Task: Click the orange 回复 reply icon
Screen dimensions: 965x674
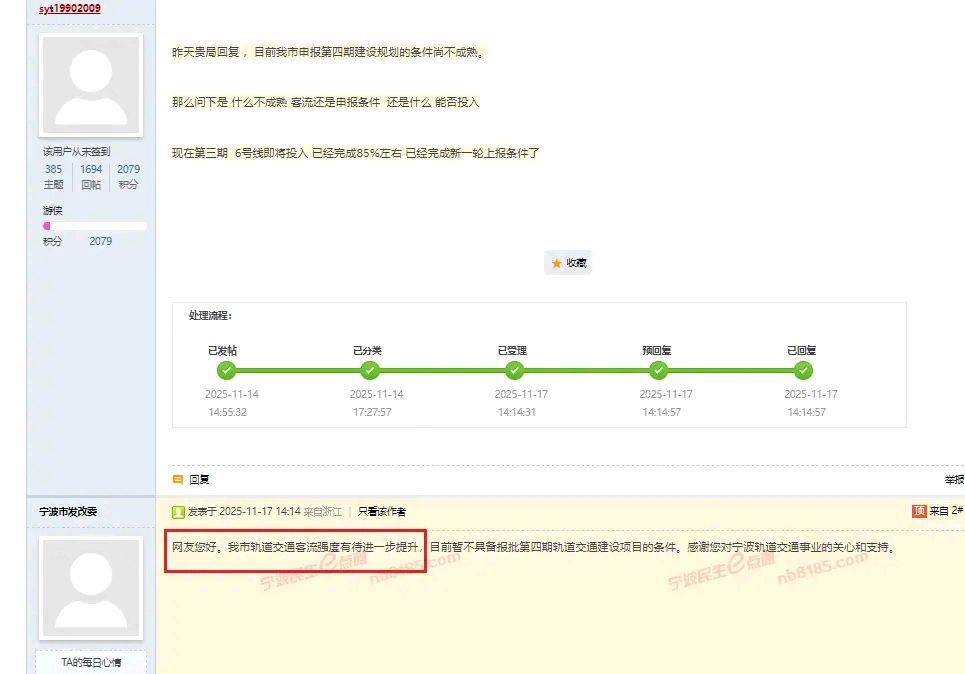Action: point(178,480)
